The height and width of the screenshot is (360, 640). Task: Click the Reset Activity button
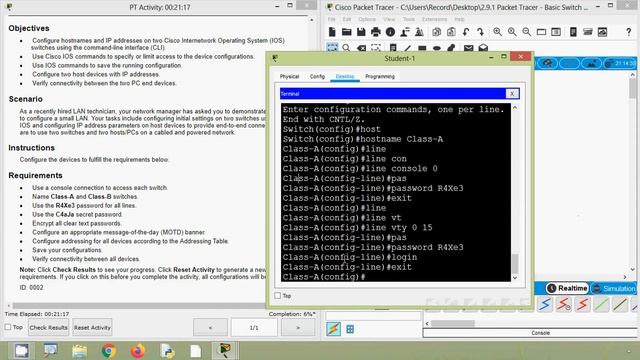[x=92, y=327]
